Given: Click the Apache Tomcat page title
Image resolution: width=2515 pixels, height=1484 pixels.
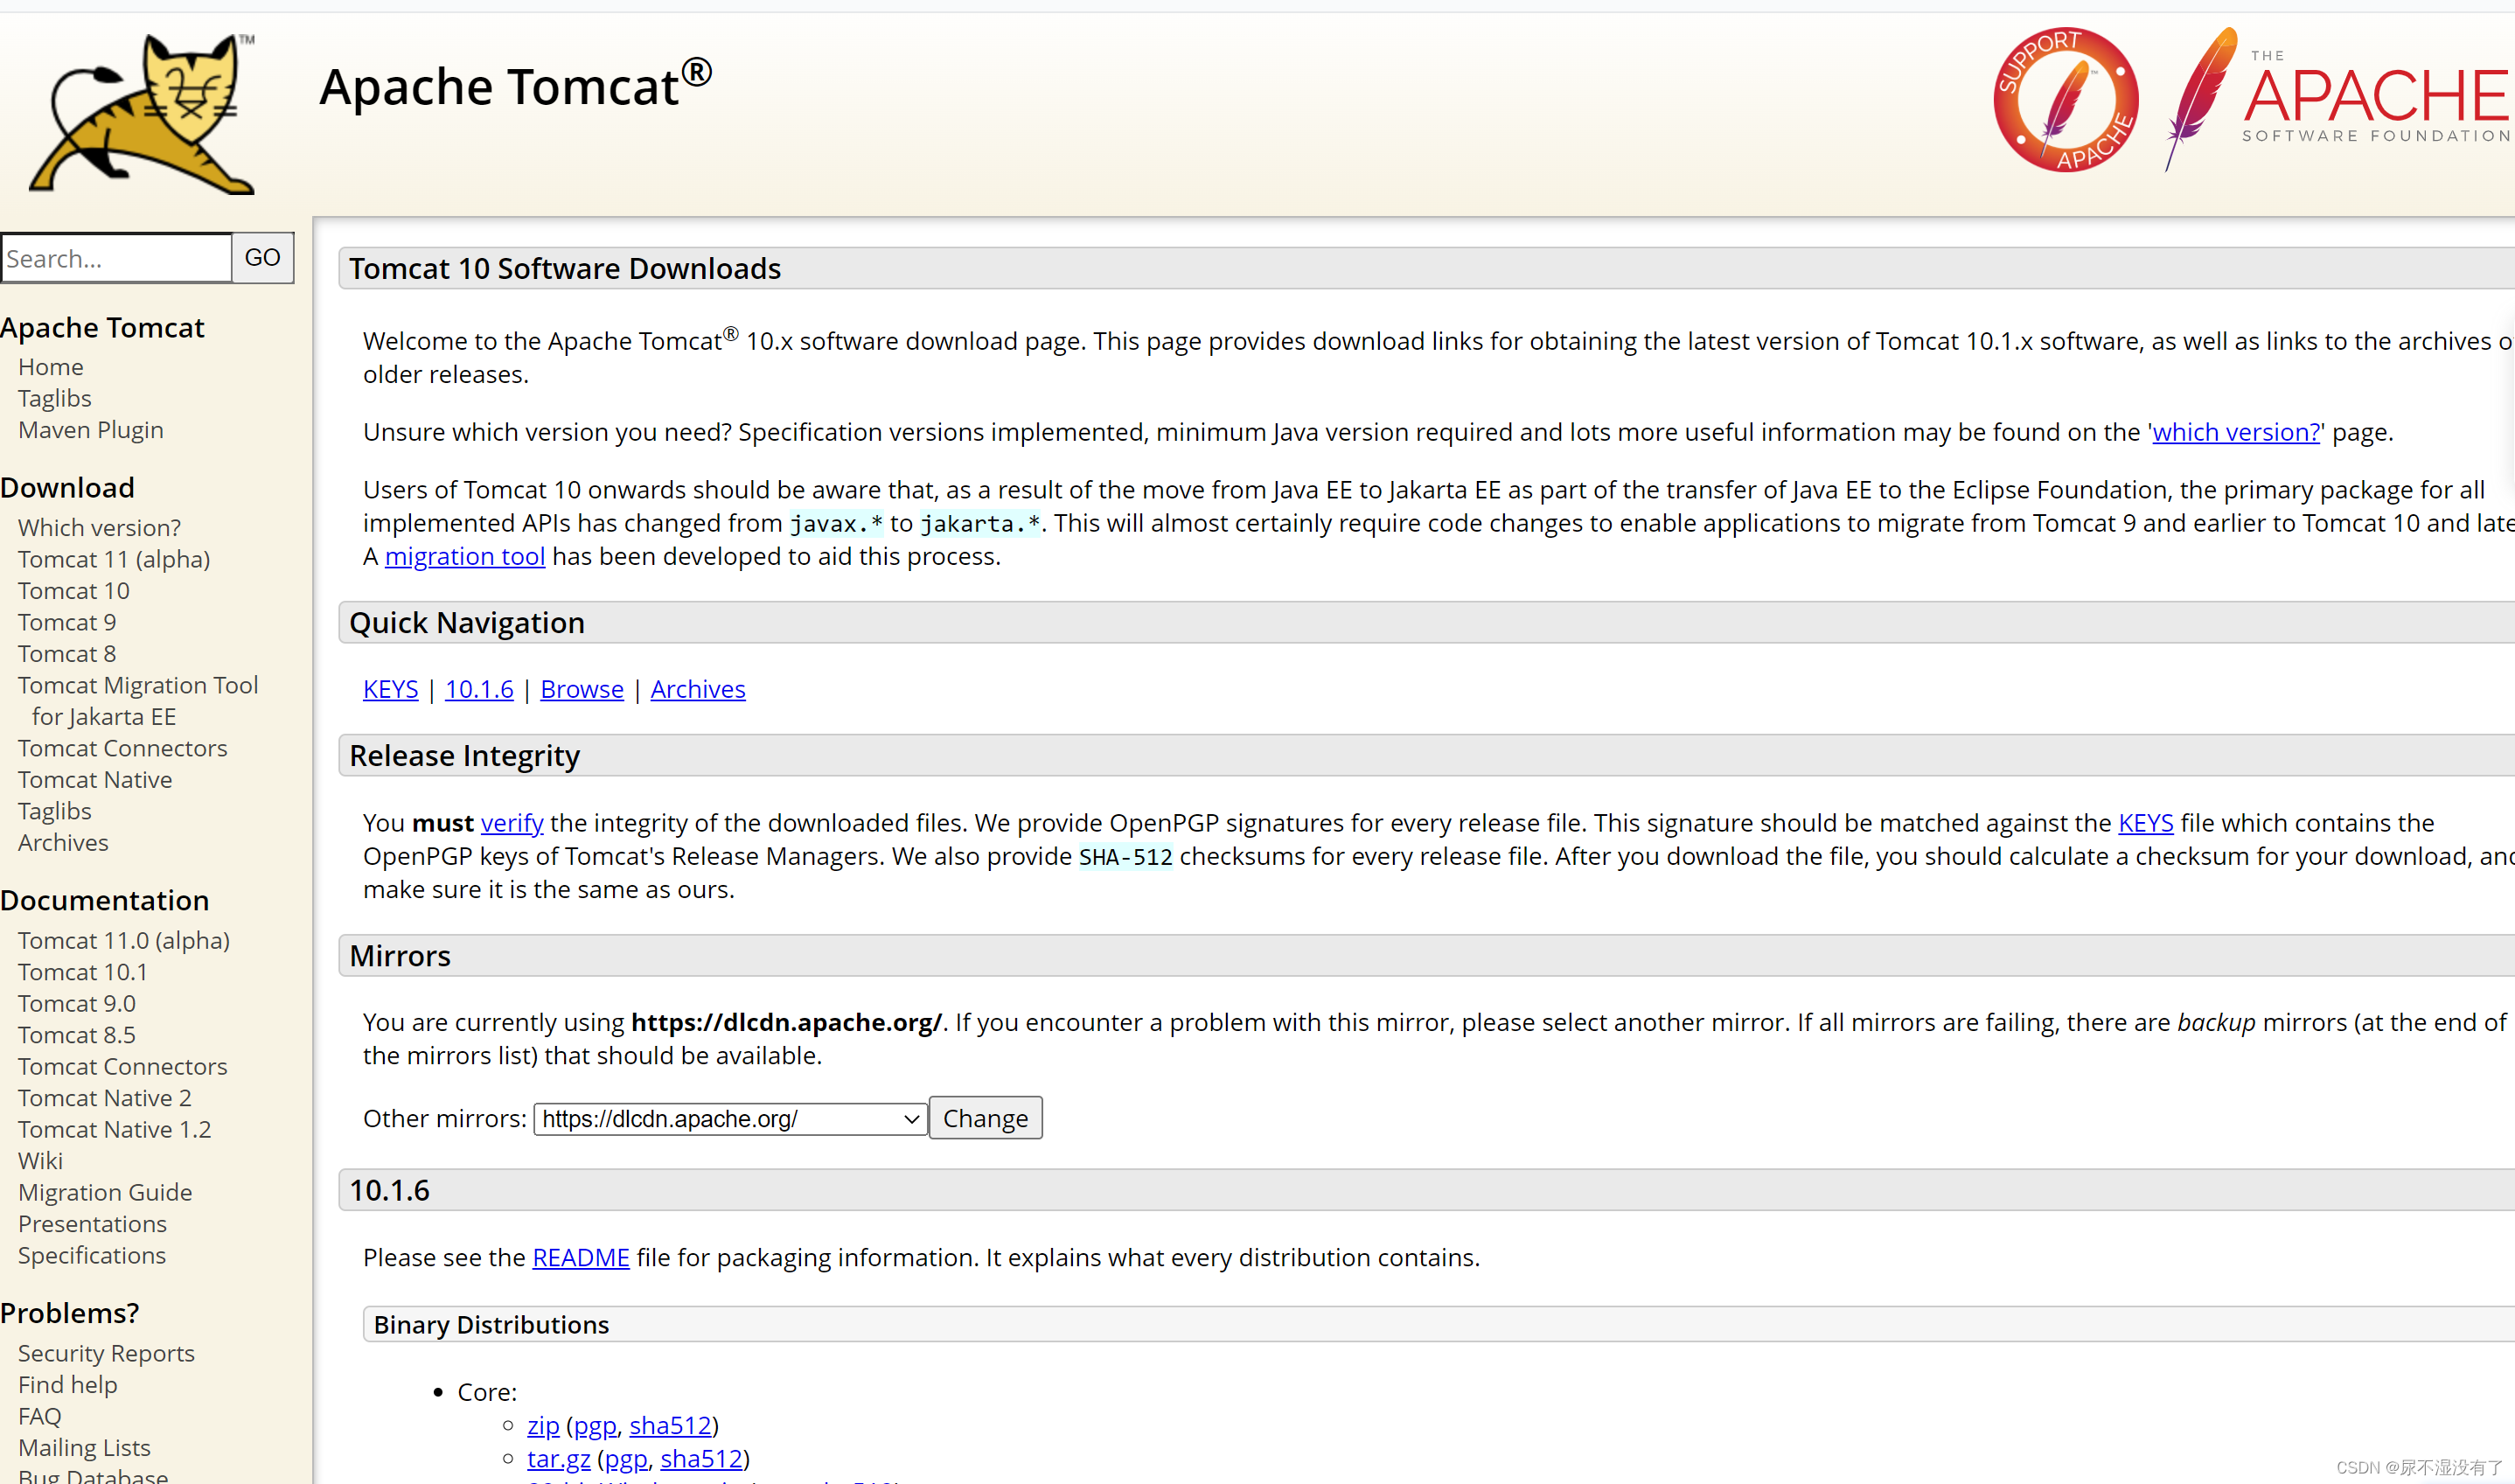Looking at the screenshot, I should coord(515,85).
